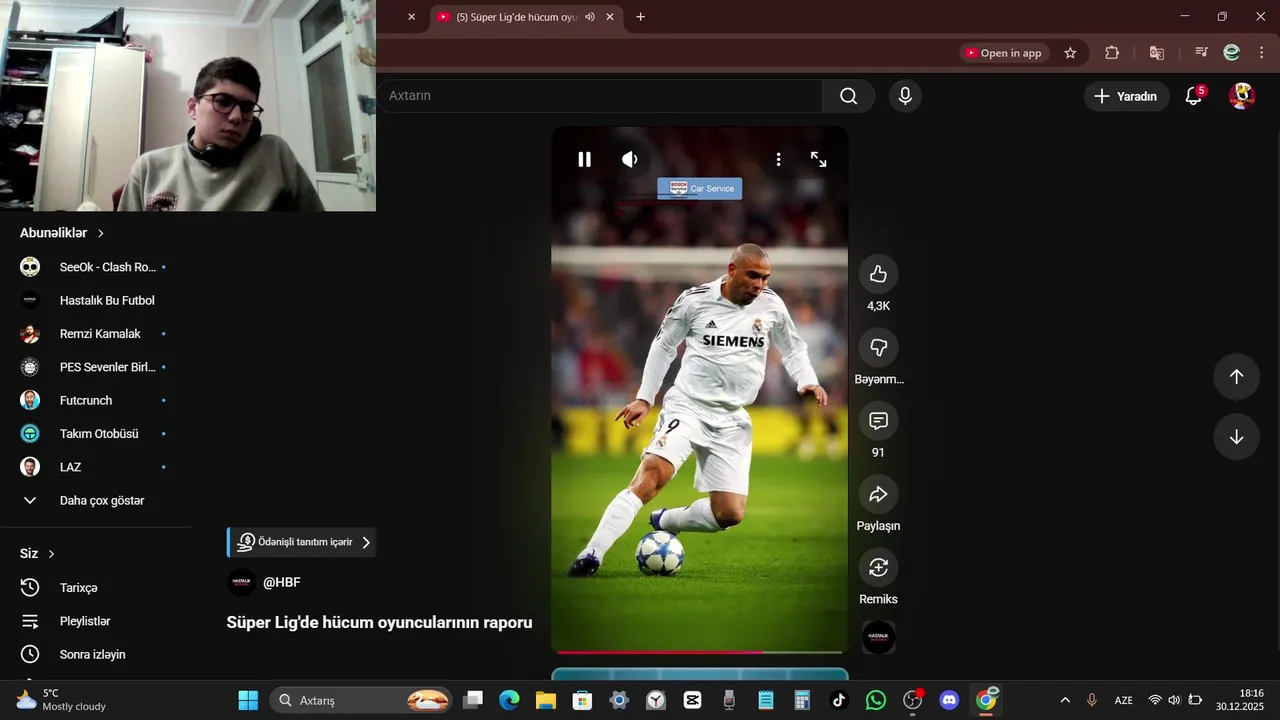Go to the next Short with down arrow
The height and width of the screenshot is (720, 1280).
(1236, 436)
